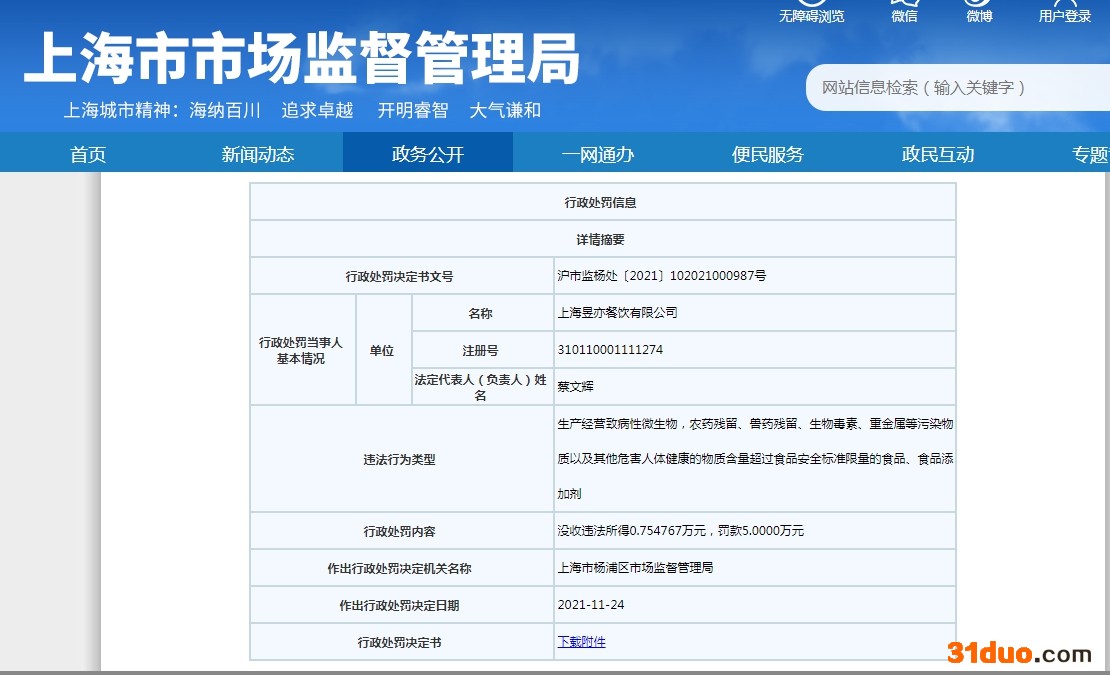Click the 微信 icon in the header
The image size is (1110, 675).
[904, 14]
